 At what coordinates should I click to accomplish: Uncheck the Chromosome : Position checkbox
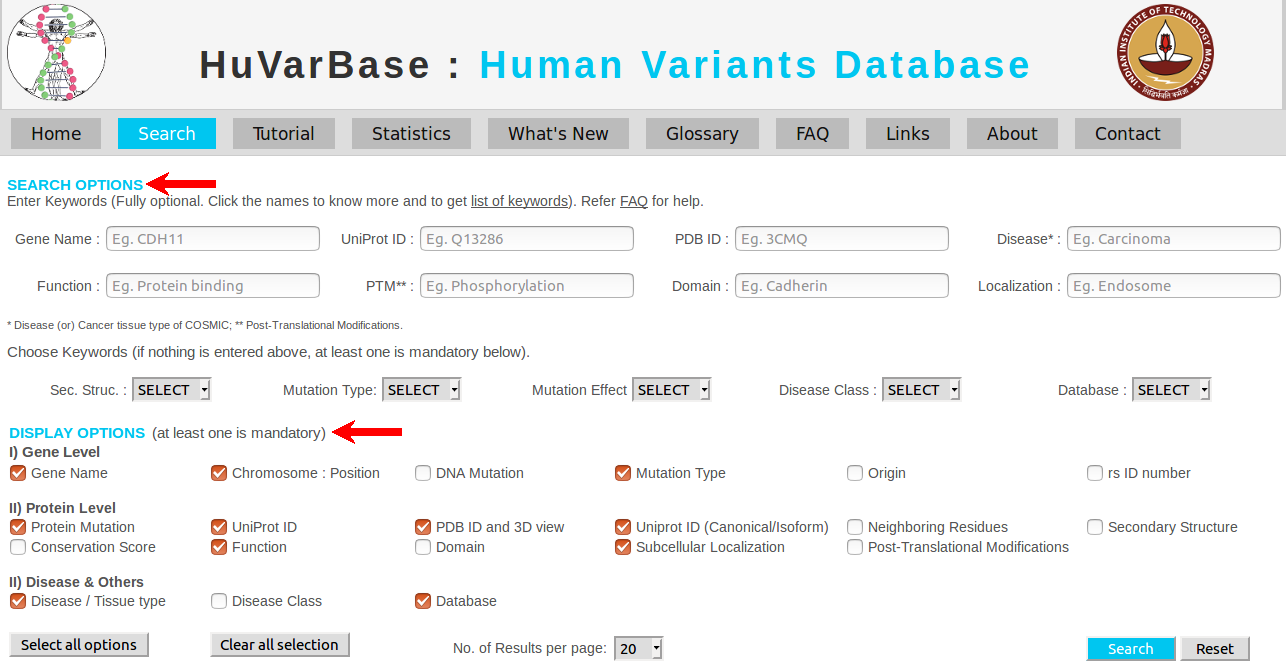coord(219,473)
